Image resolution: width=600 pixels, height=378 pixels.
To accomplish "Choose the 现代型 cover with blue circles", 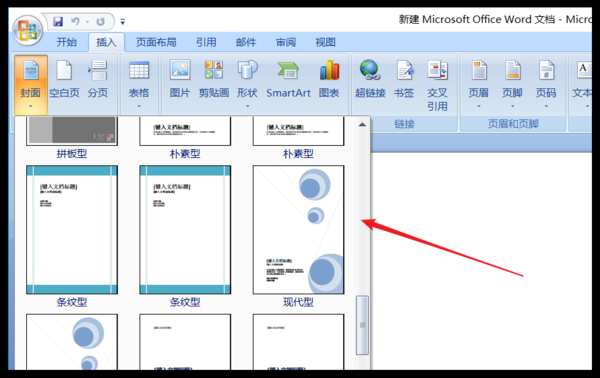I will tap(298, 230).
